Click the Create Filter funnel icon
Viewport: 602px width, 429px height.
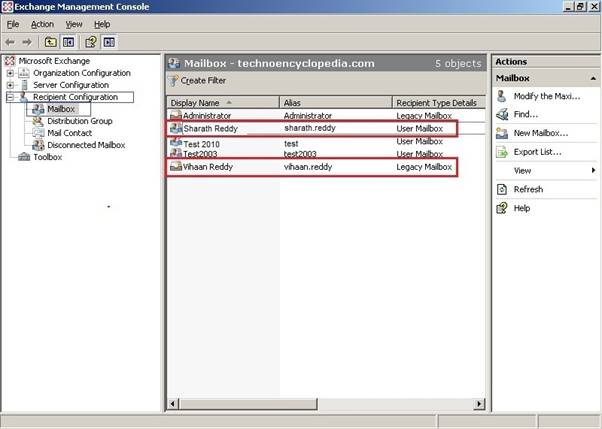click(x=173, y=80)
